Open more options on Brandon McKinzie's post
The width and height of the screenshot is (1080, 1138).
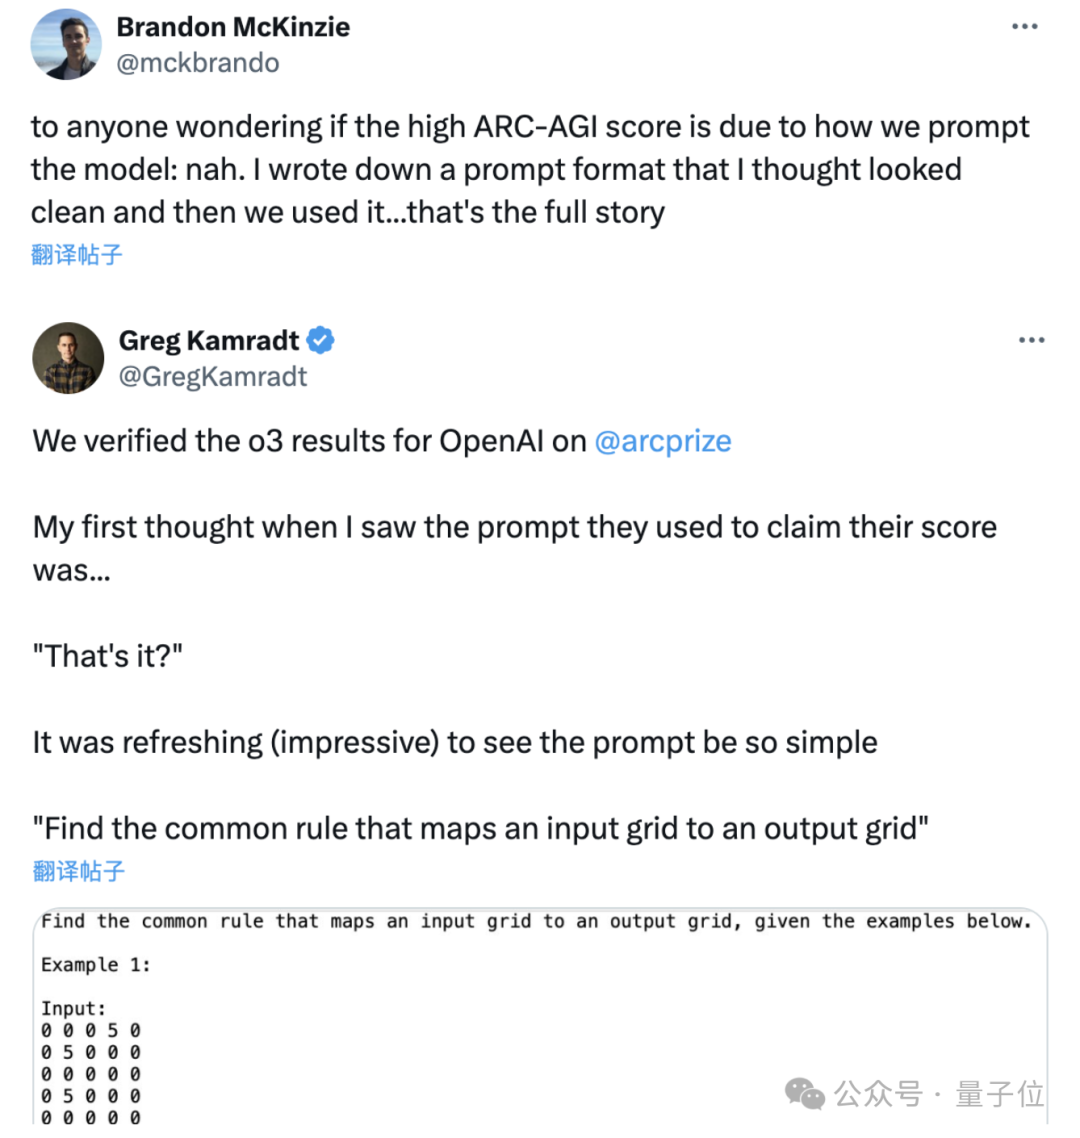coord(1025,27)
